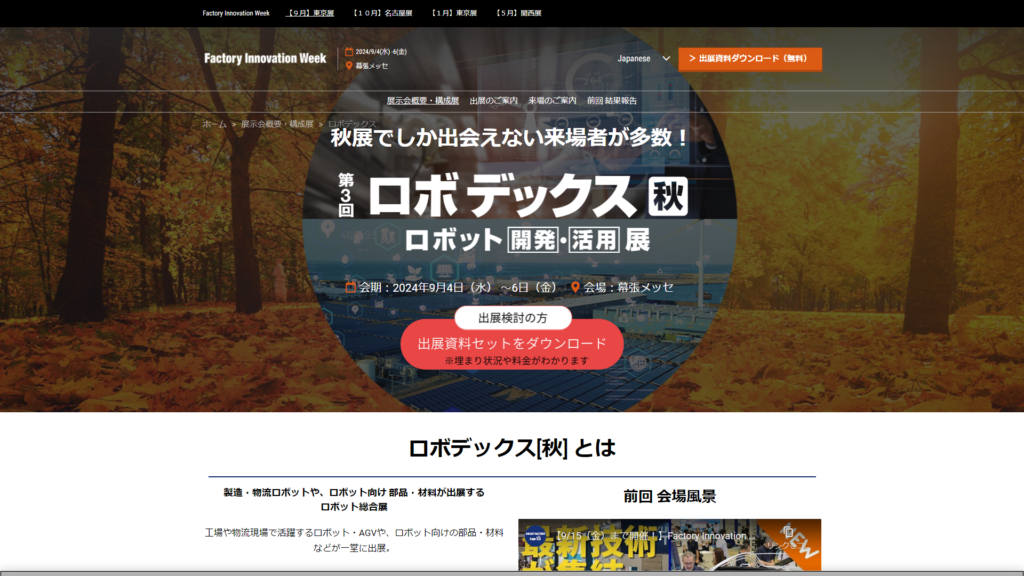Click the Factory Innovation Week header logo

(x=264, y=58)
